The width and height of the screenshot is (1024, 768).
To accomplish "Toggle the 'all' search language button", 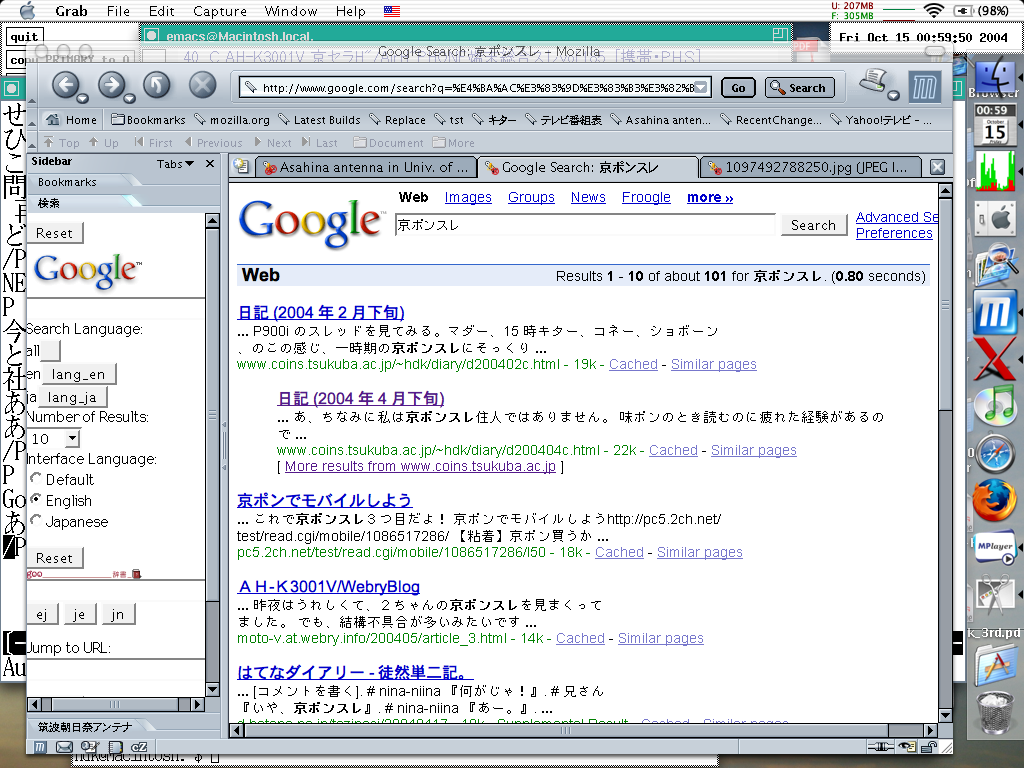I will [50, 351].
